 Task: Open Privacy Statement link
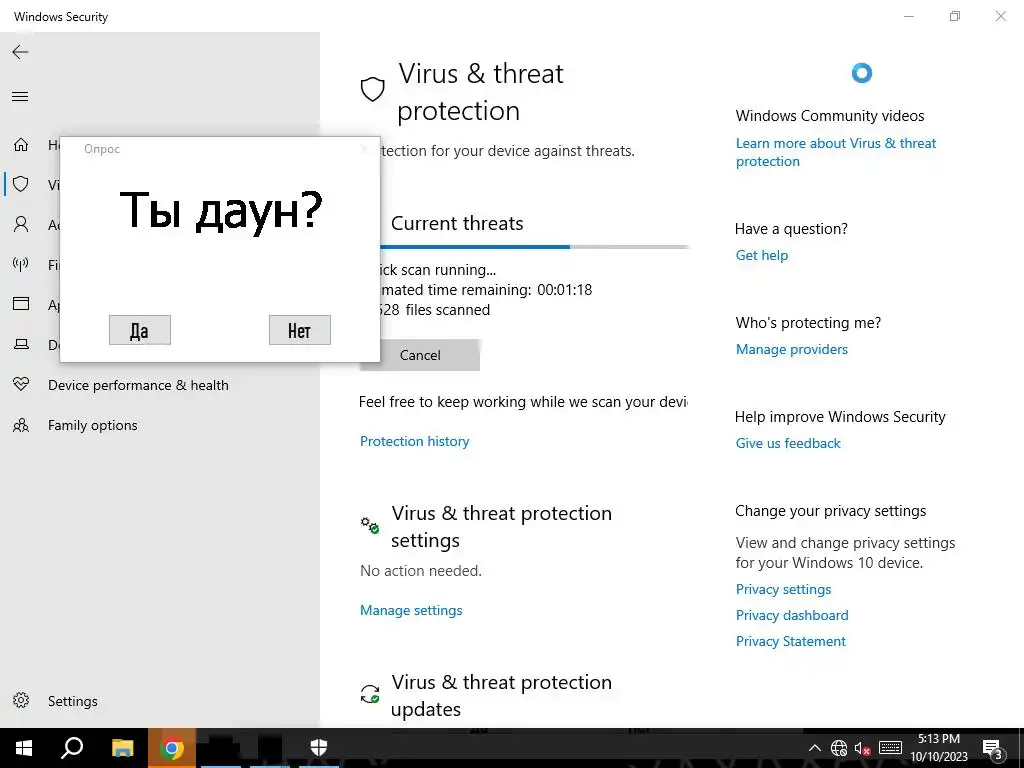(790, 641)
